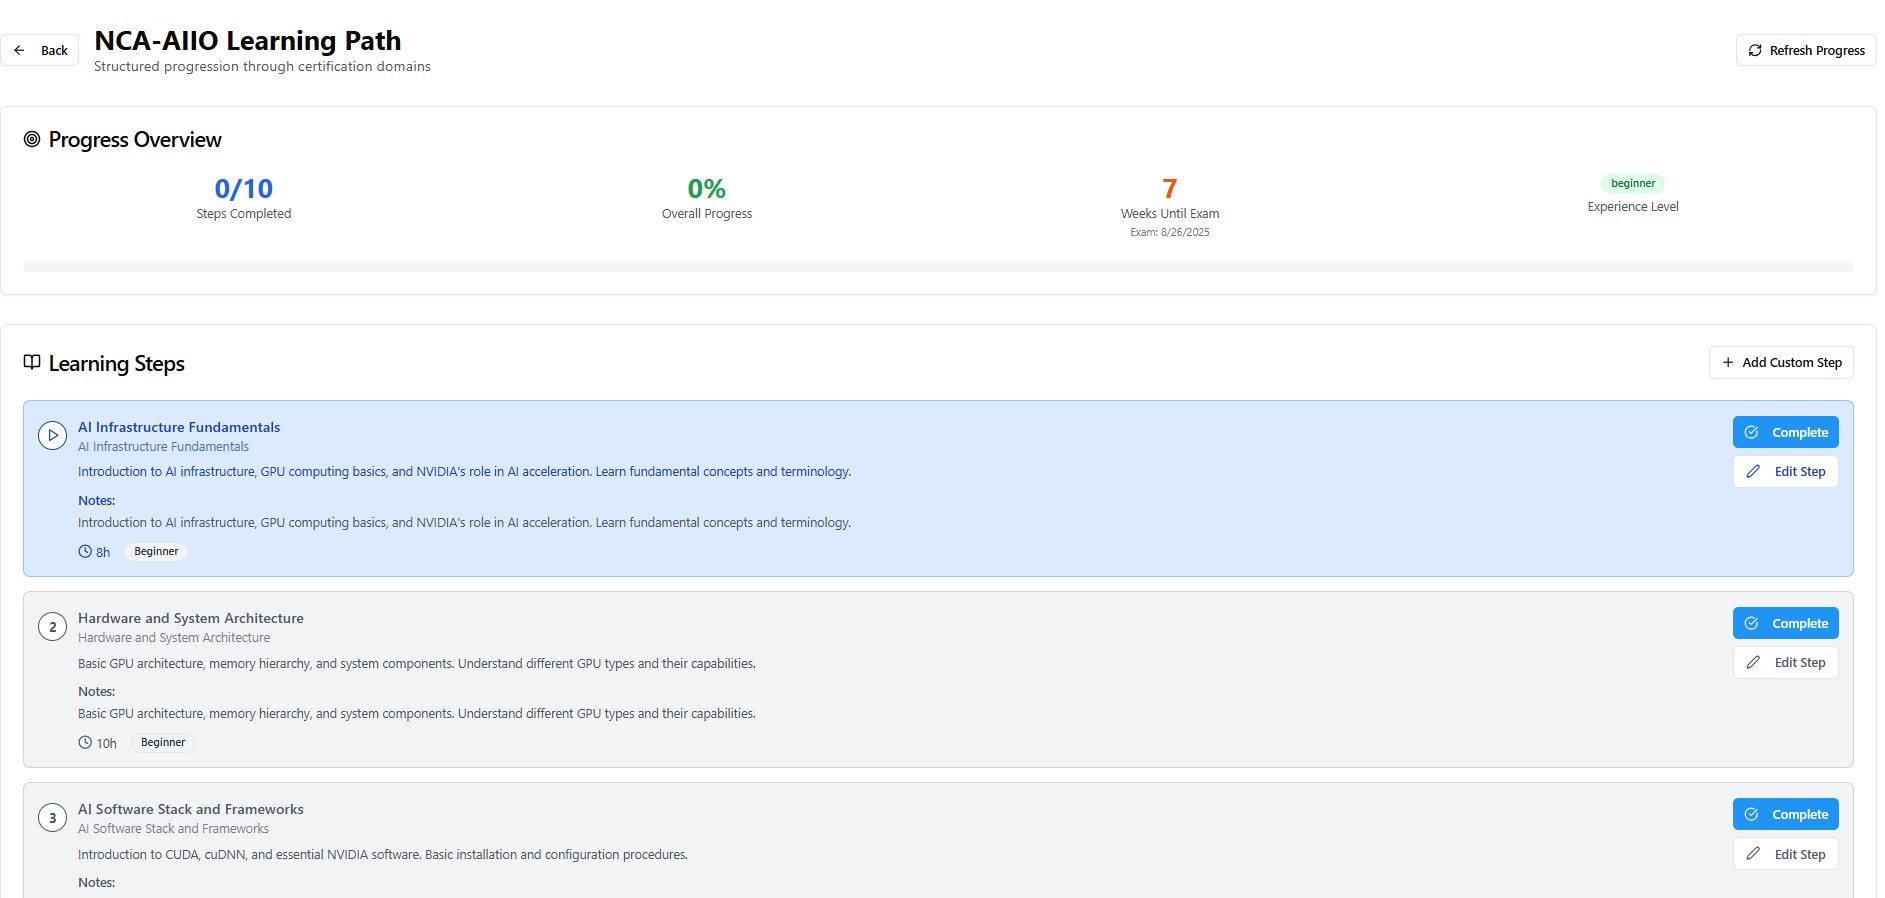Image resolution: width=1885 pixels, height=898 pixels.
Task: Mark AI Infrastructure Fundamentals as Complete
Action: point(1785,432)
